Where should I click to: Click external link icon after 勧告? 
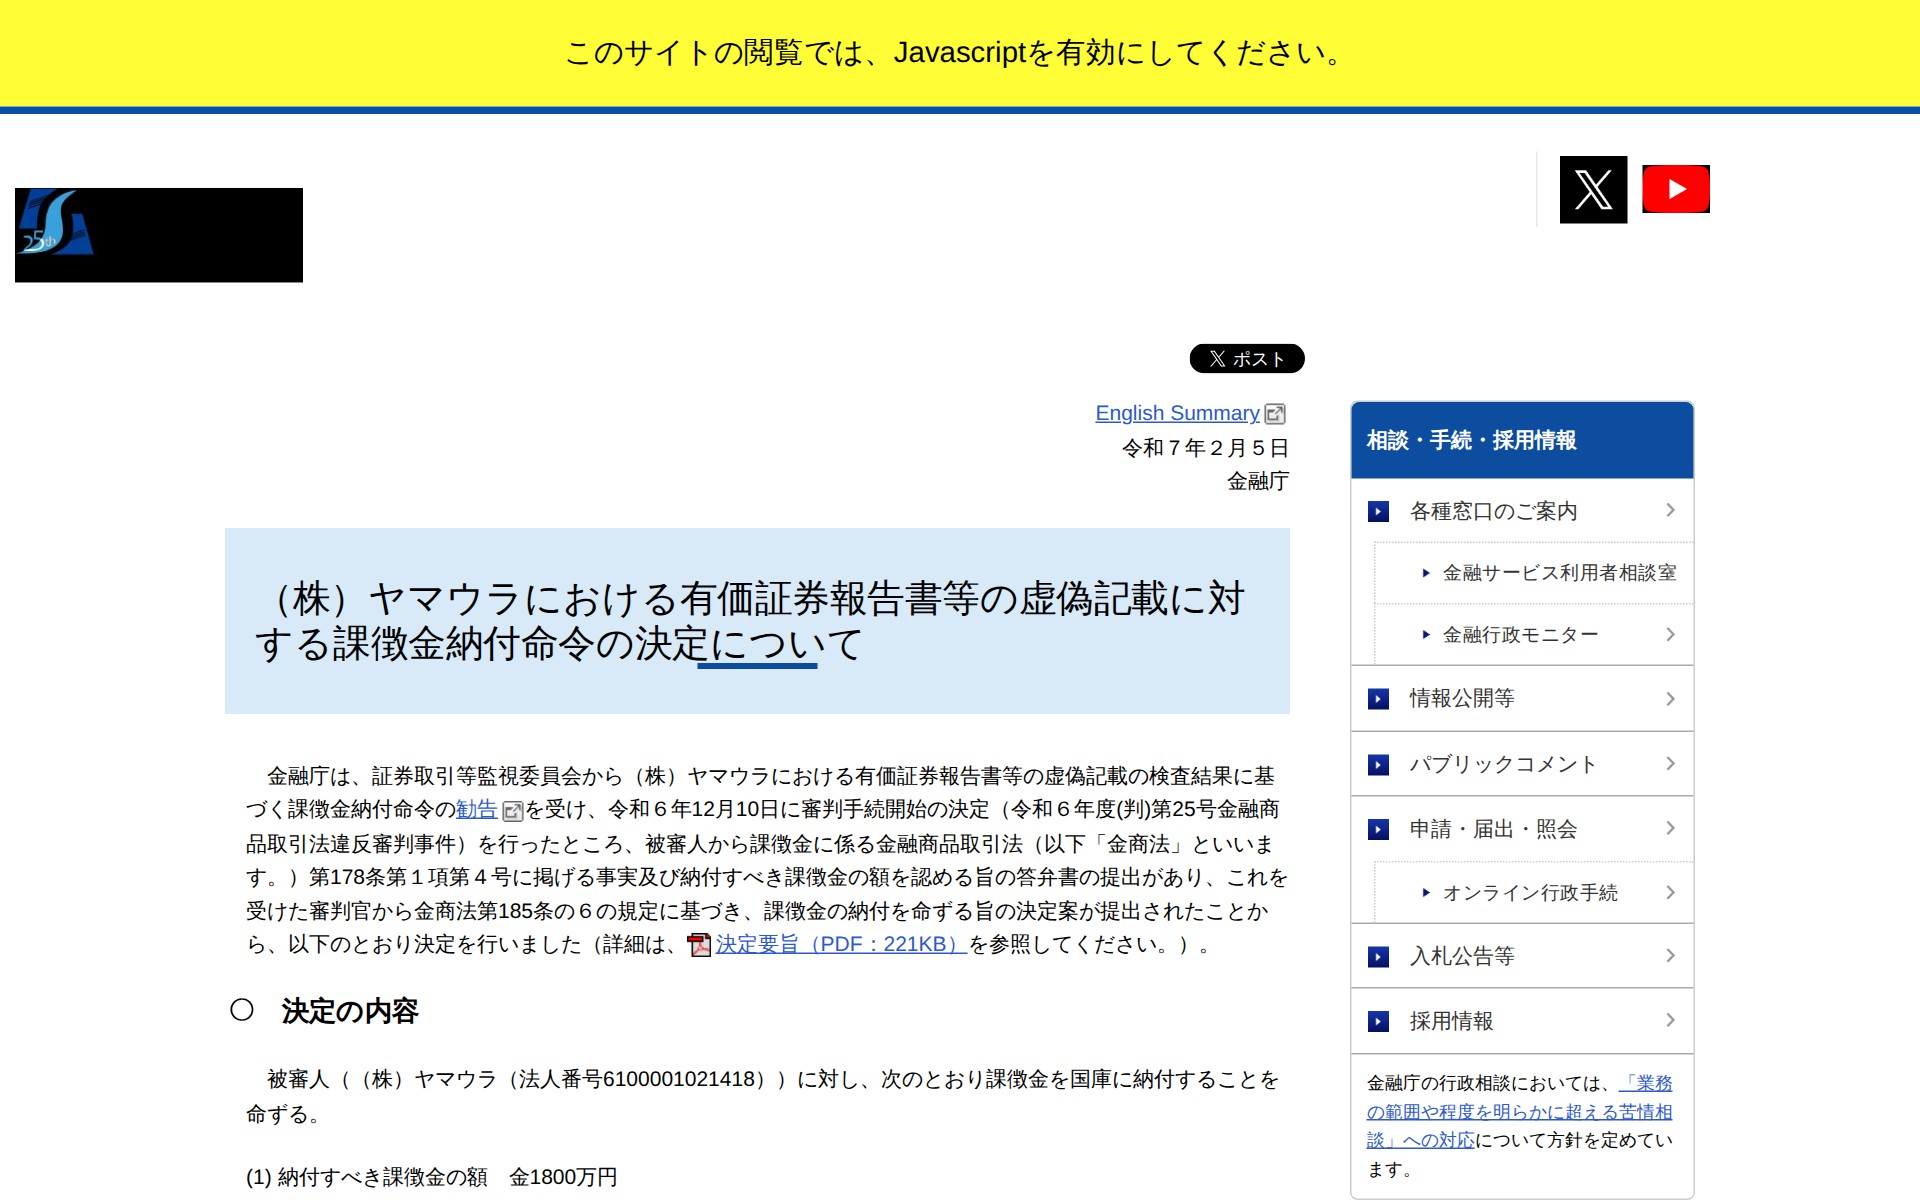(512, 811)
